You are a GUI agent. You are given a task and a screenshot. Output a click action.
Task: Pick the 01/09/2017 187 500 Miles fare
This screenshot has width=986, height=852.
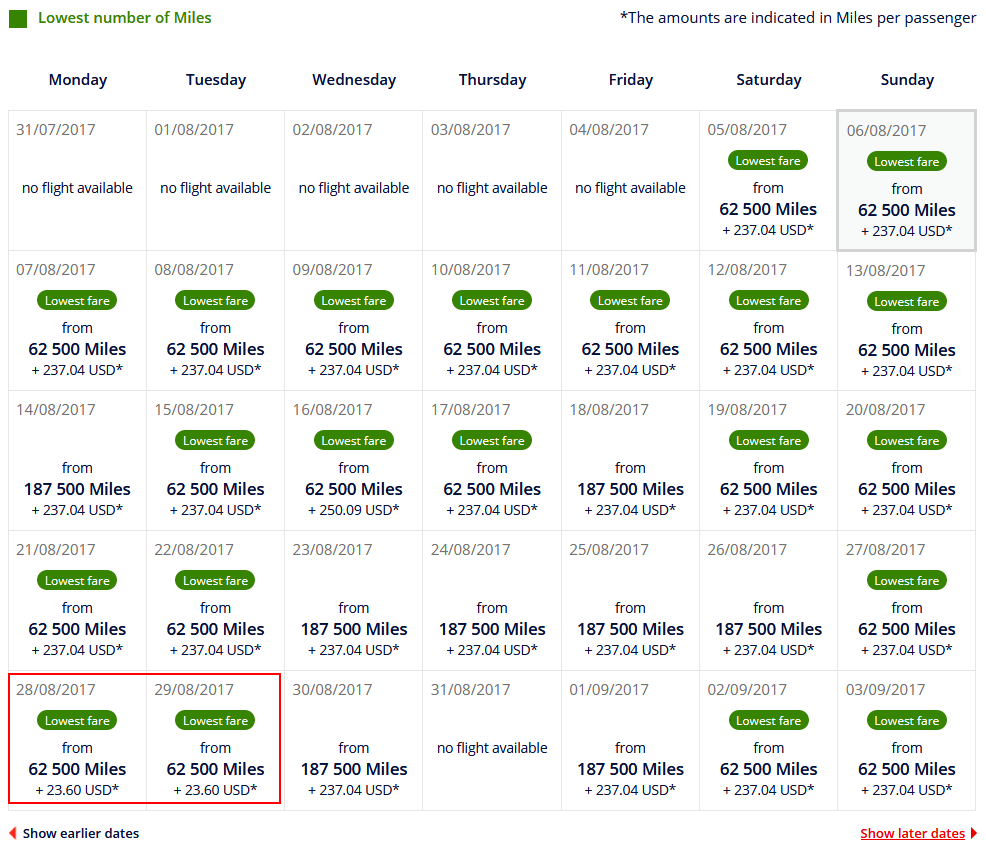pos(630,740)
